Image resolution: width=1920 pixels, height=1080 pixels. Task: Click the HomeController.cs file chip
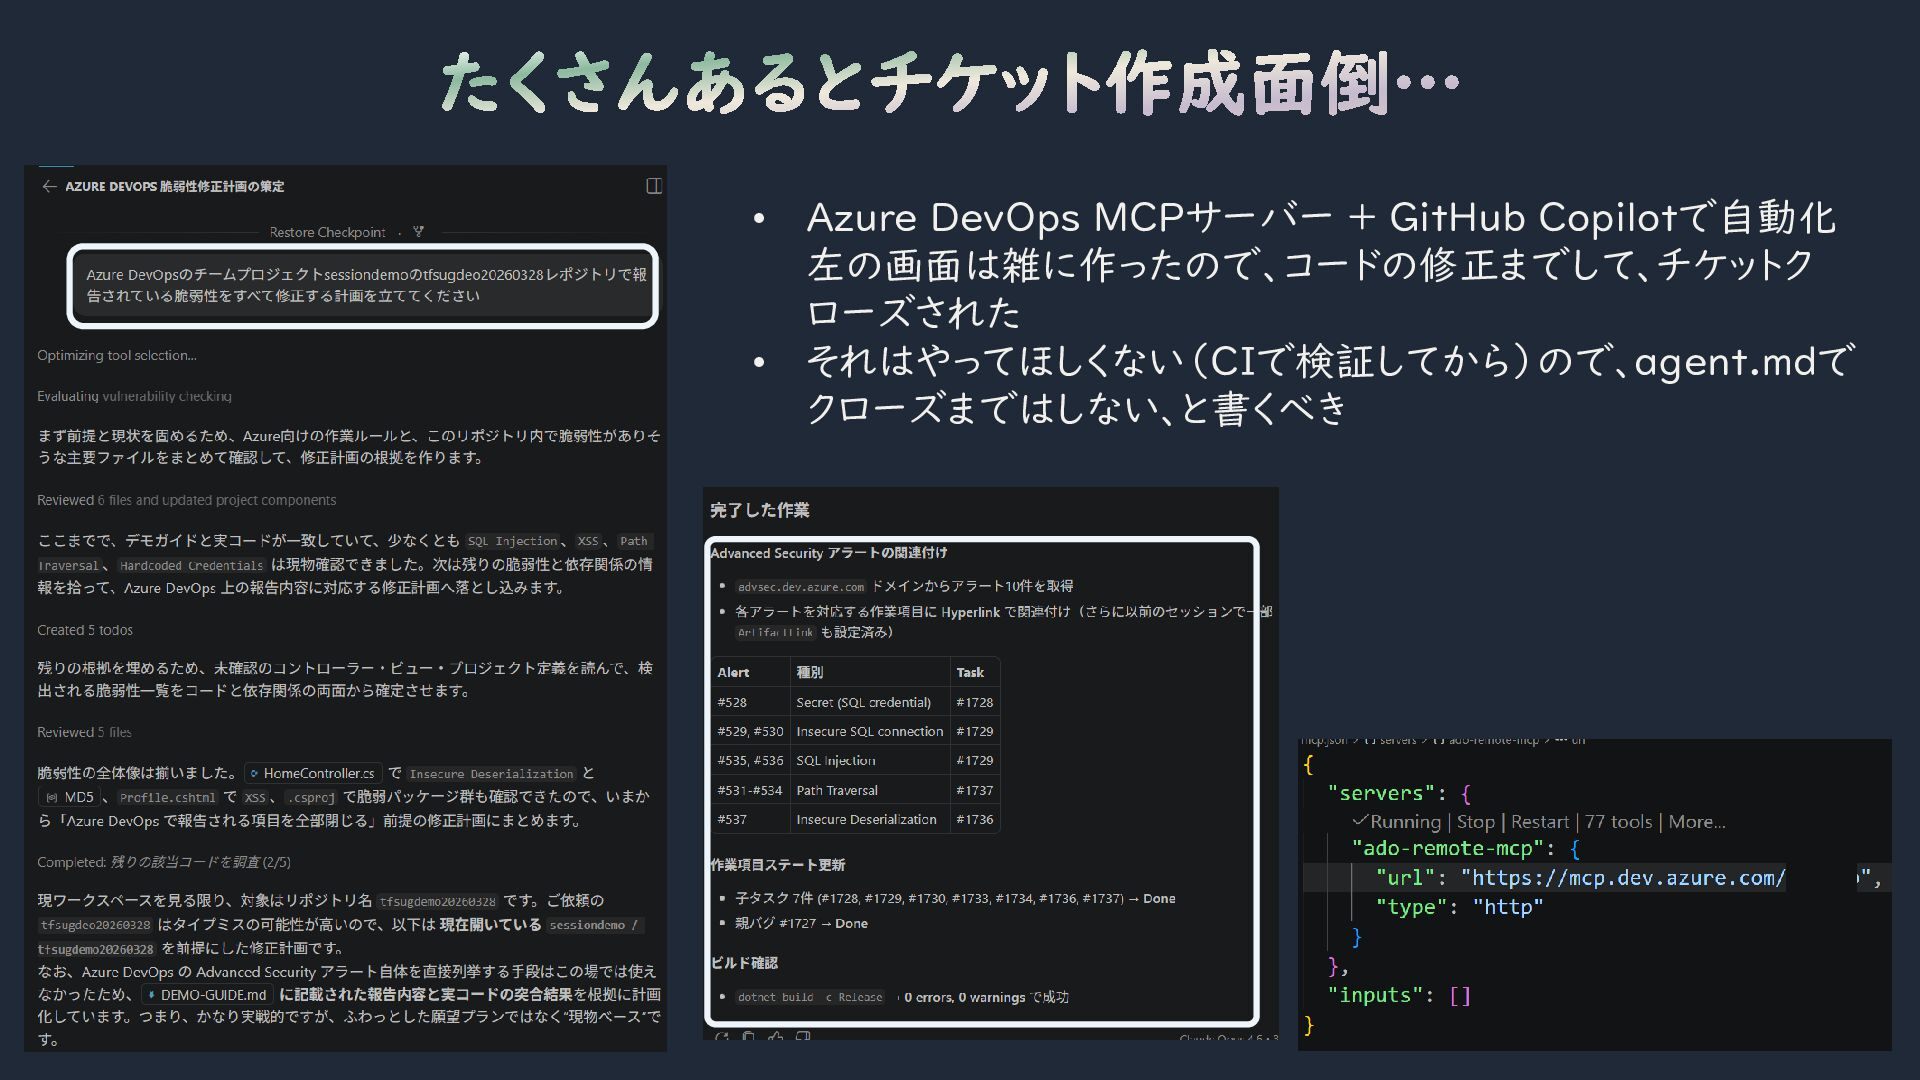click(312, 773)
